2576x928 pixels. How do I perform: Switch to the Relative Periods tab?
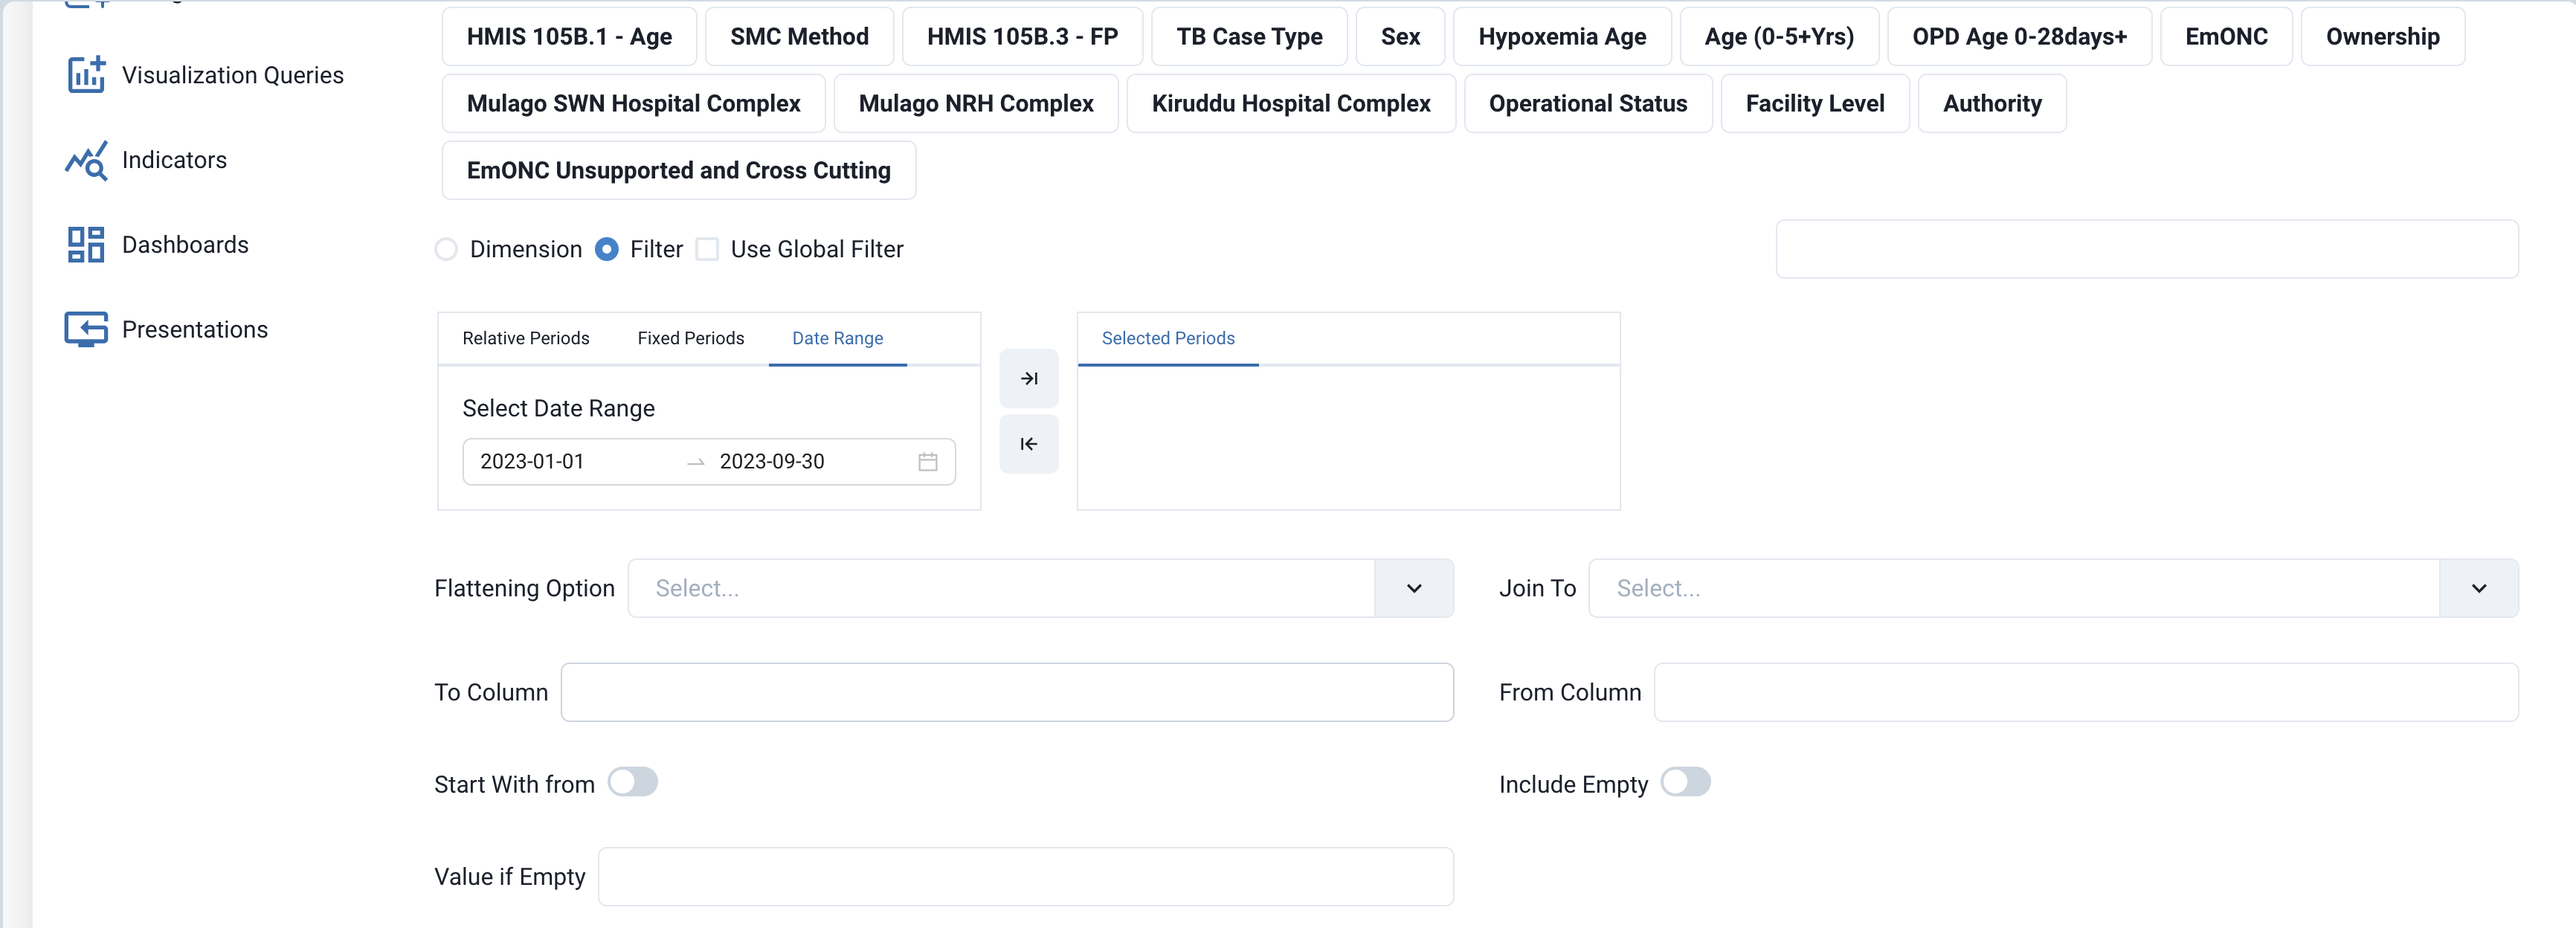(526, 338)
